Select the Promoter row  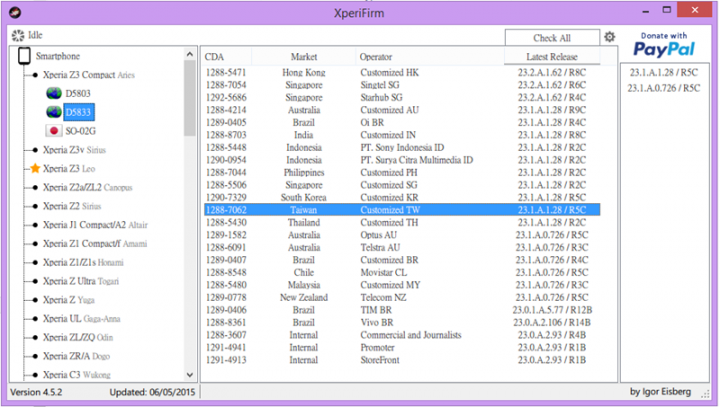point(402,347)
